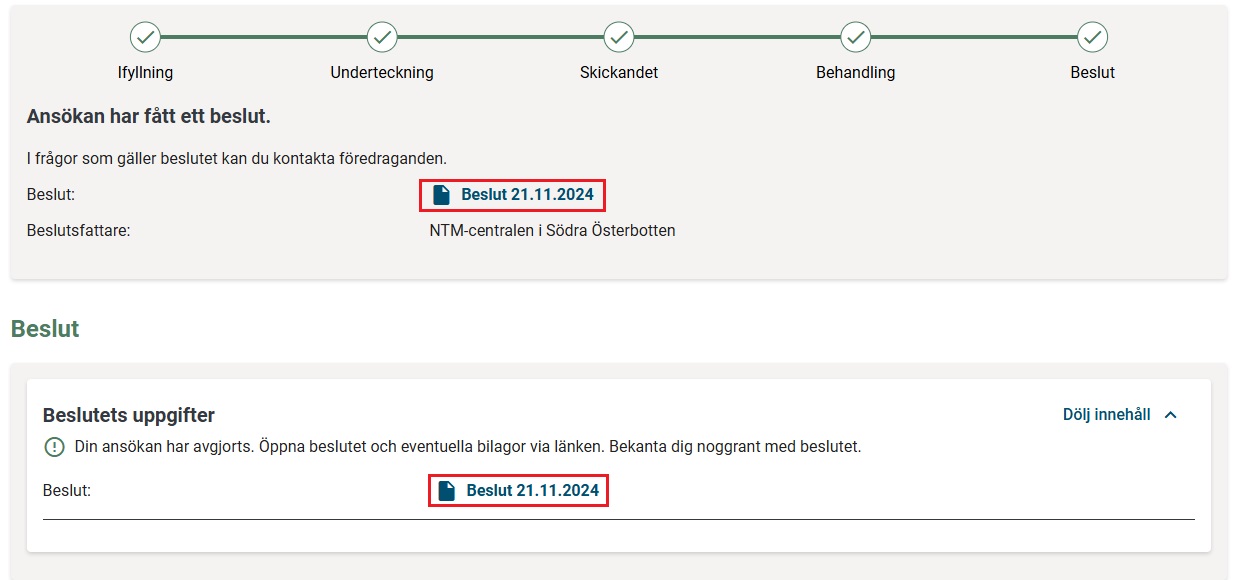Open 'Beslut 21.11.2024' link above Beslutsfattare
1240x580 pixels.
pyautogui.click(x=526, y=195)
